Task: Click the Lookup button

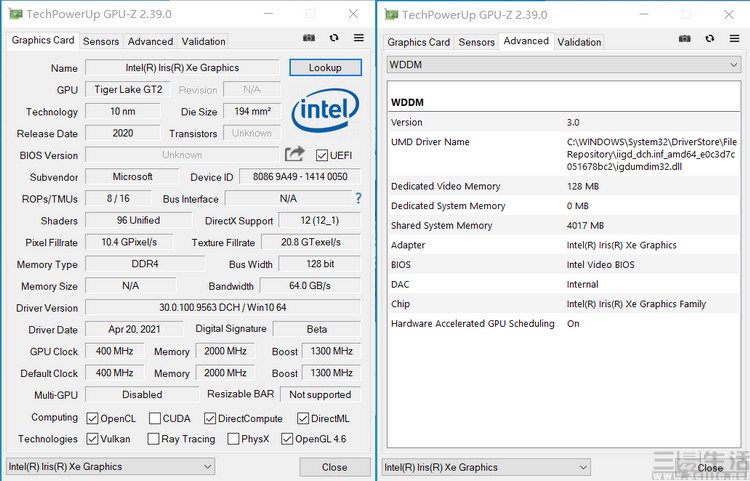Action: pyautogui.click(x=325, y=67)
